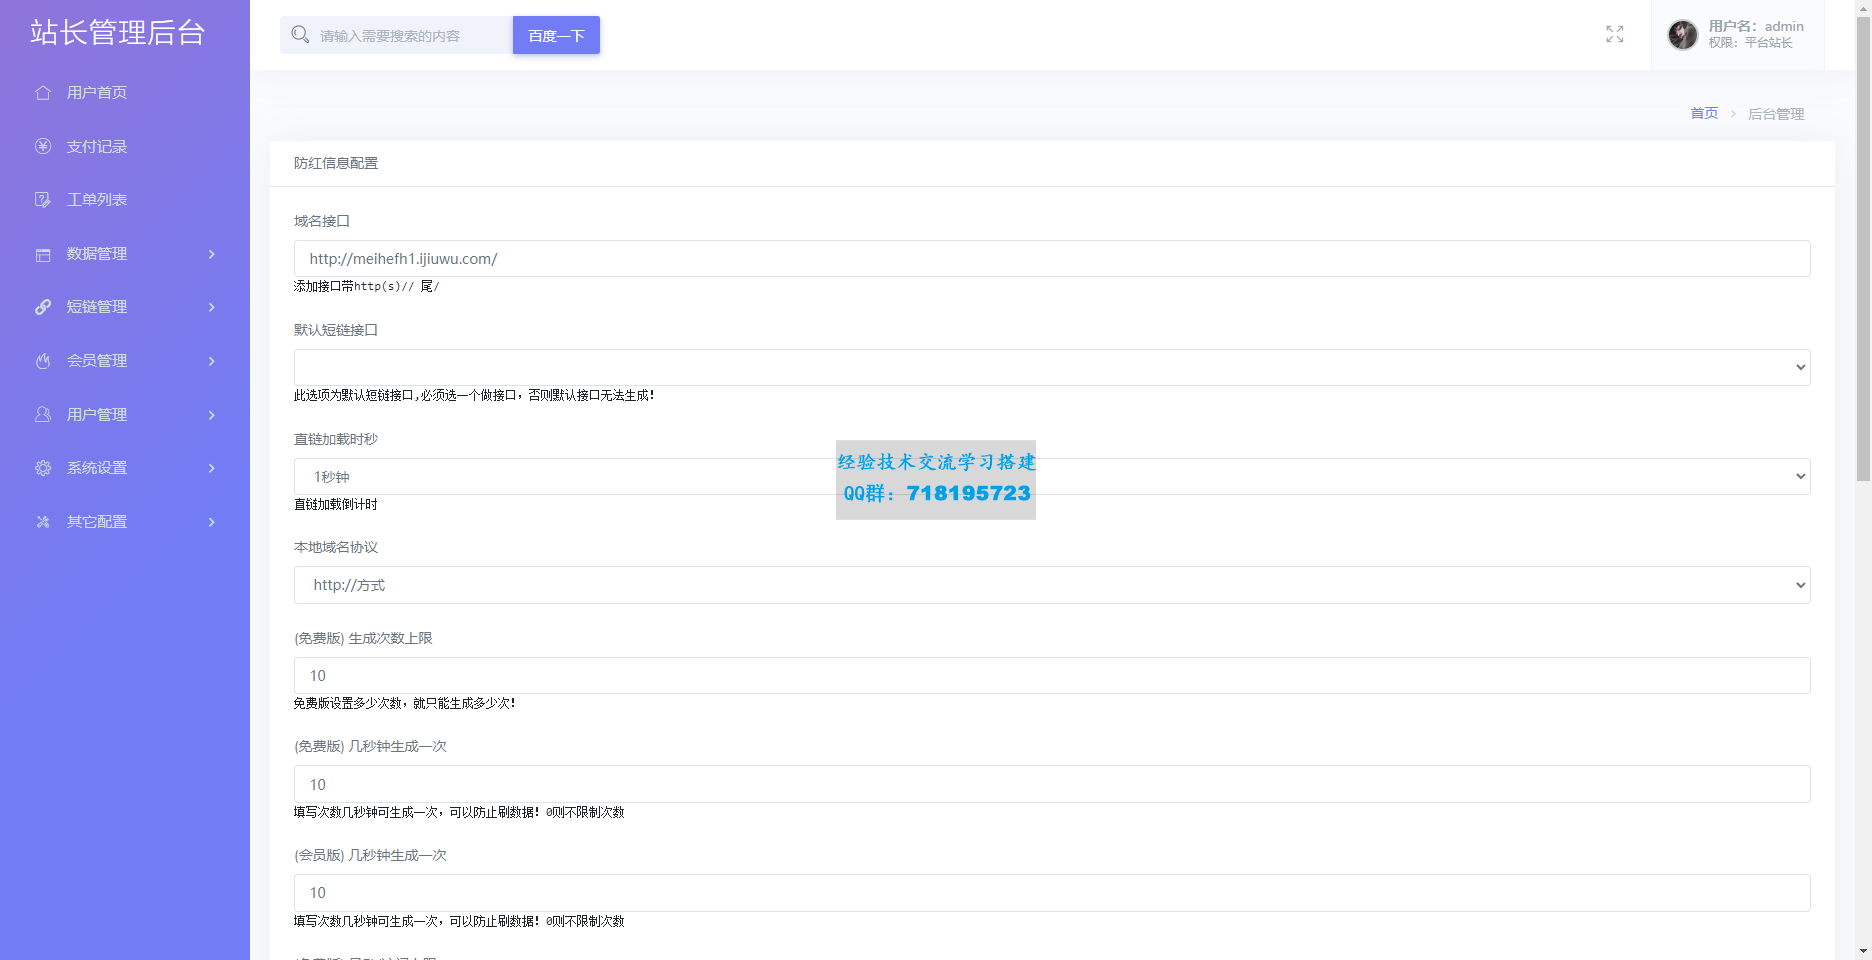Open the 默认短链接口 dropdown

point(1051,367)
